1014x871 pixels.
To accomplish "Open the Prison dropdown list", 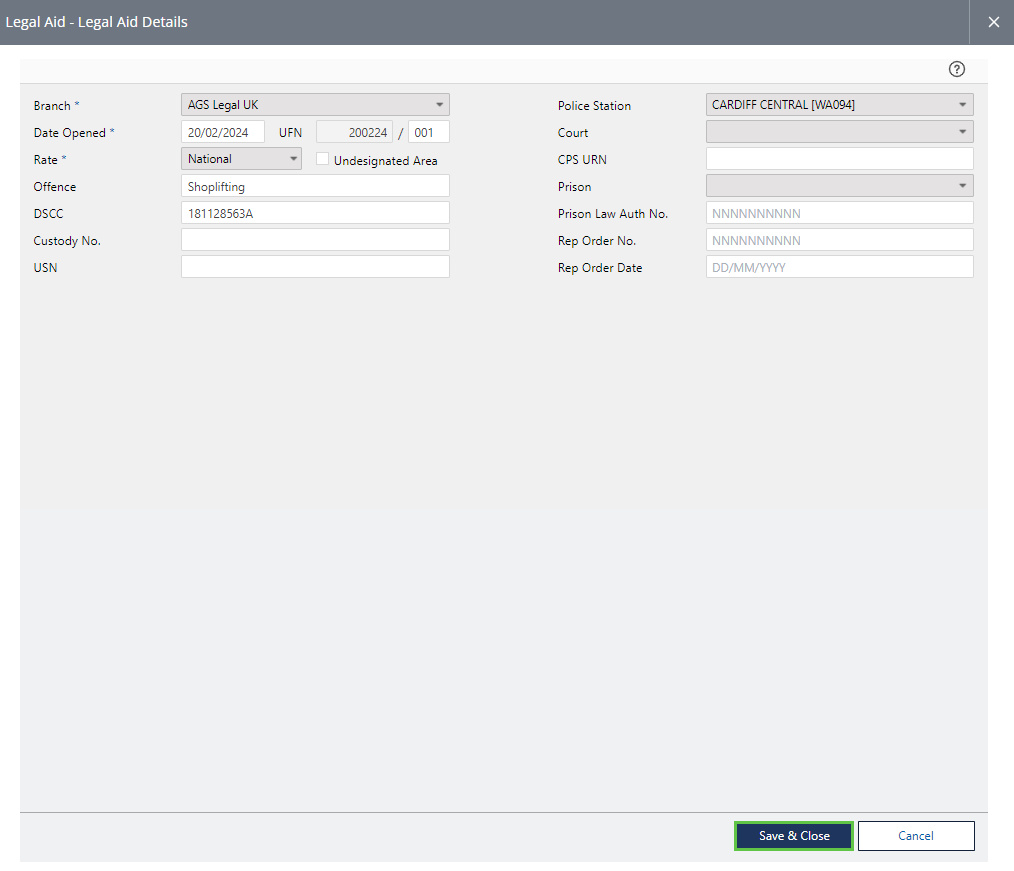I will click(x=839, y=186).
